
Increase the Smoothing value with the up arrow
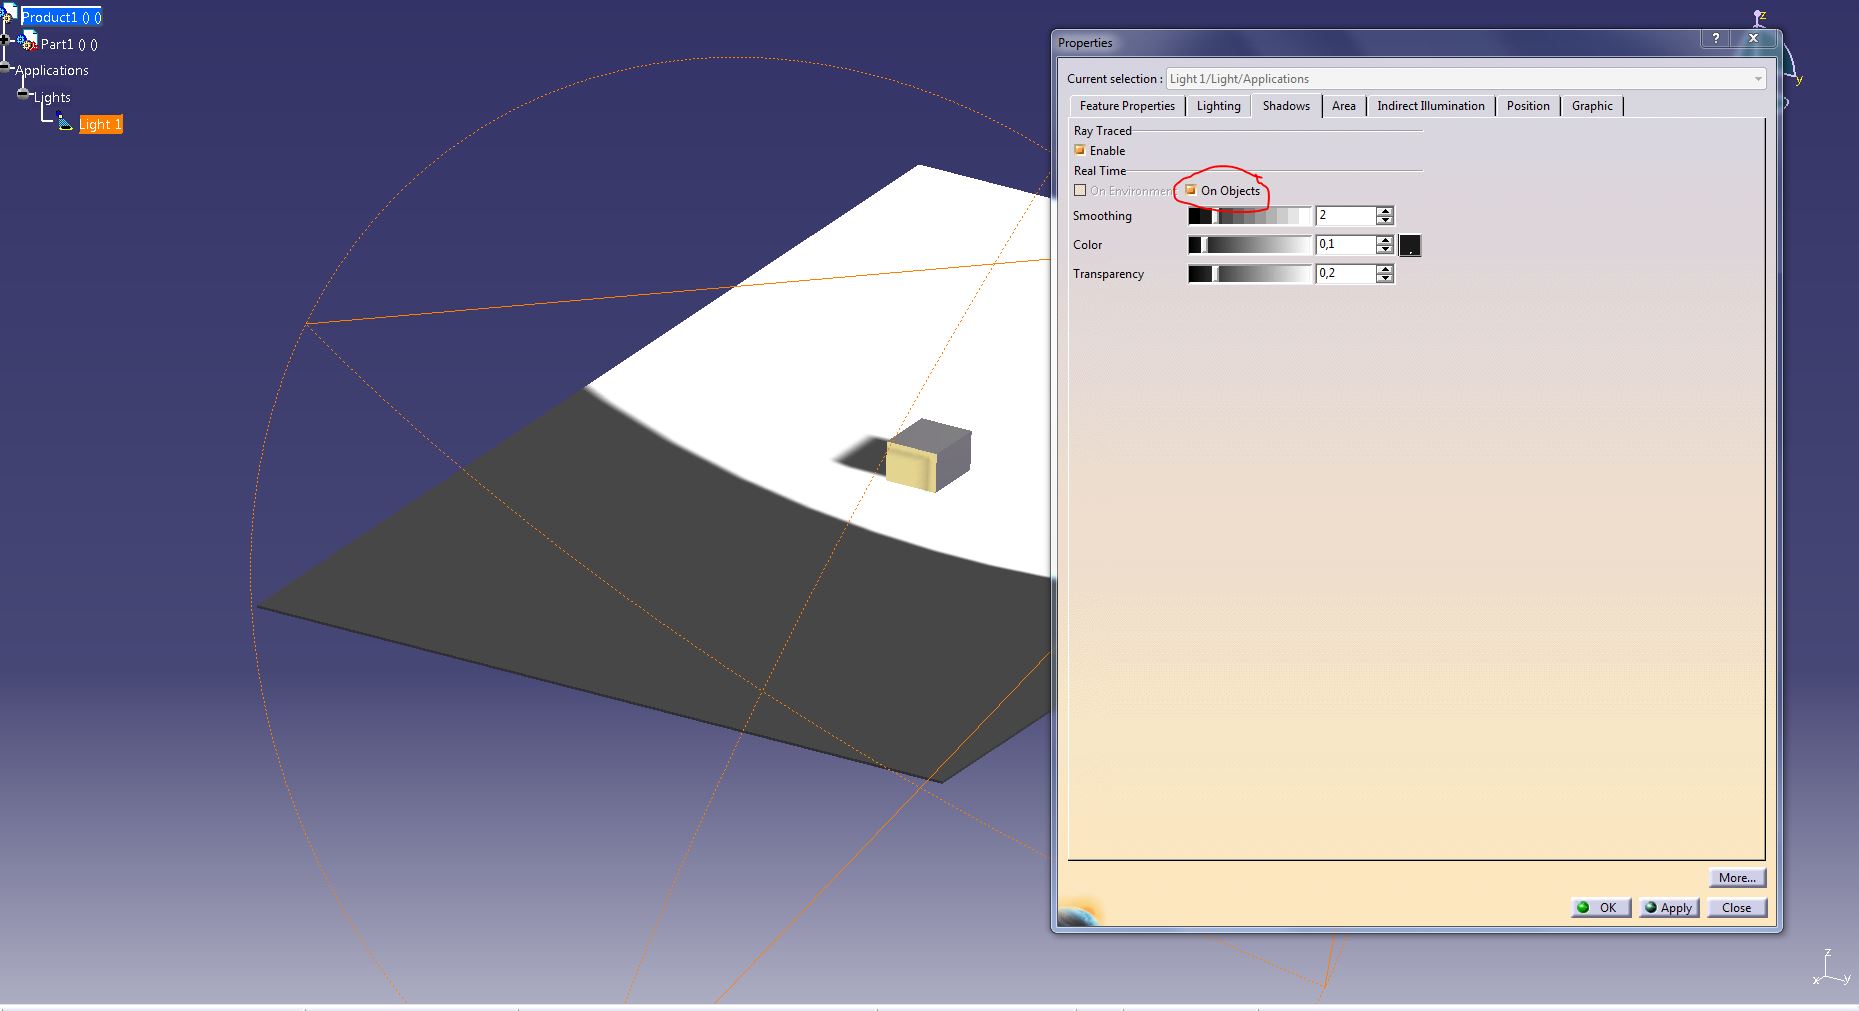[1385, 211]
